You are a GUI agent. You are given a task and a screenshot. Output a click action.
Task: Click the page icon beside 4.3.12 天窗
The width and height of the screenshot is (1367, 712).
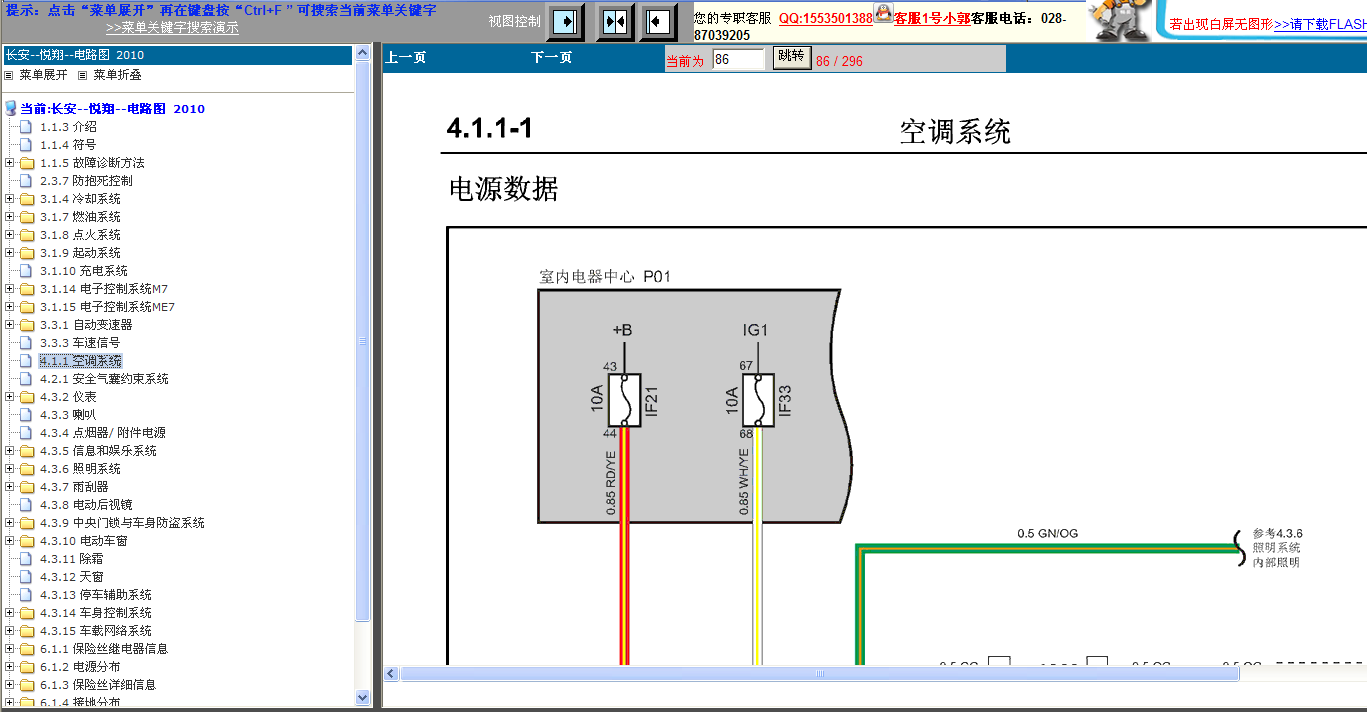click(27, 577)
